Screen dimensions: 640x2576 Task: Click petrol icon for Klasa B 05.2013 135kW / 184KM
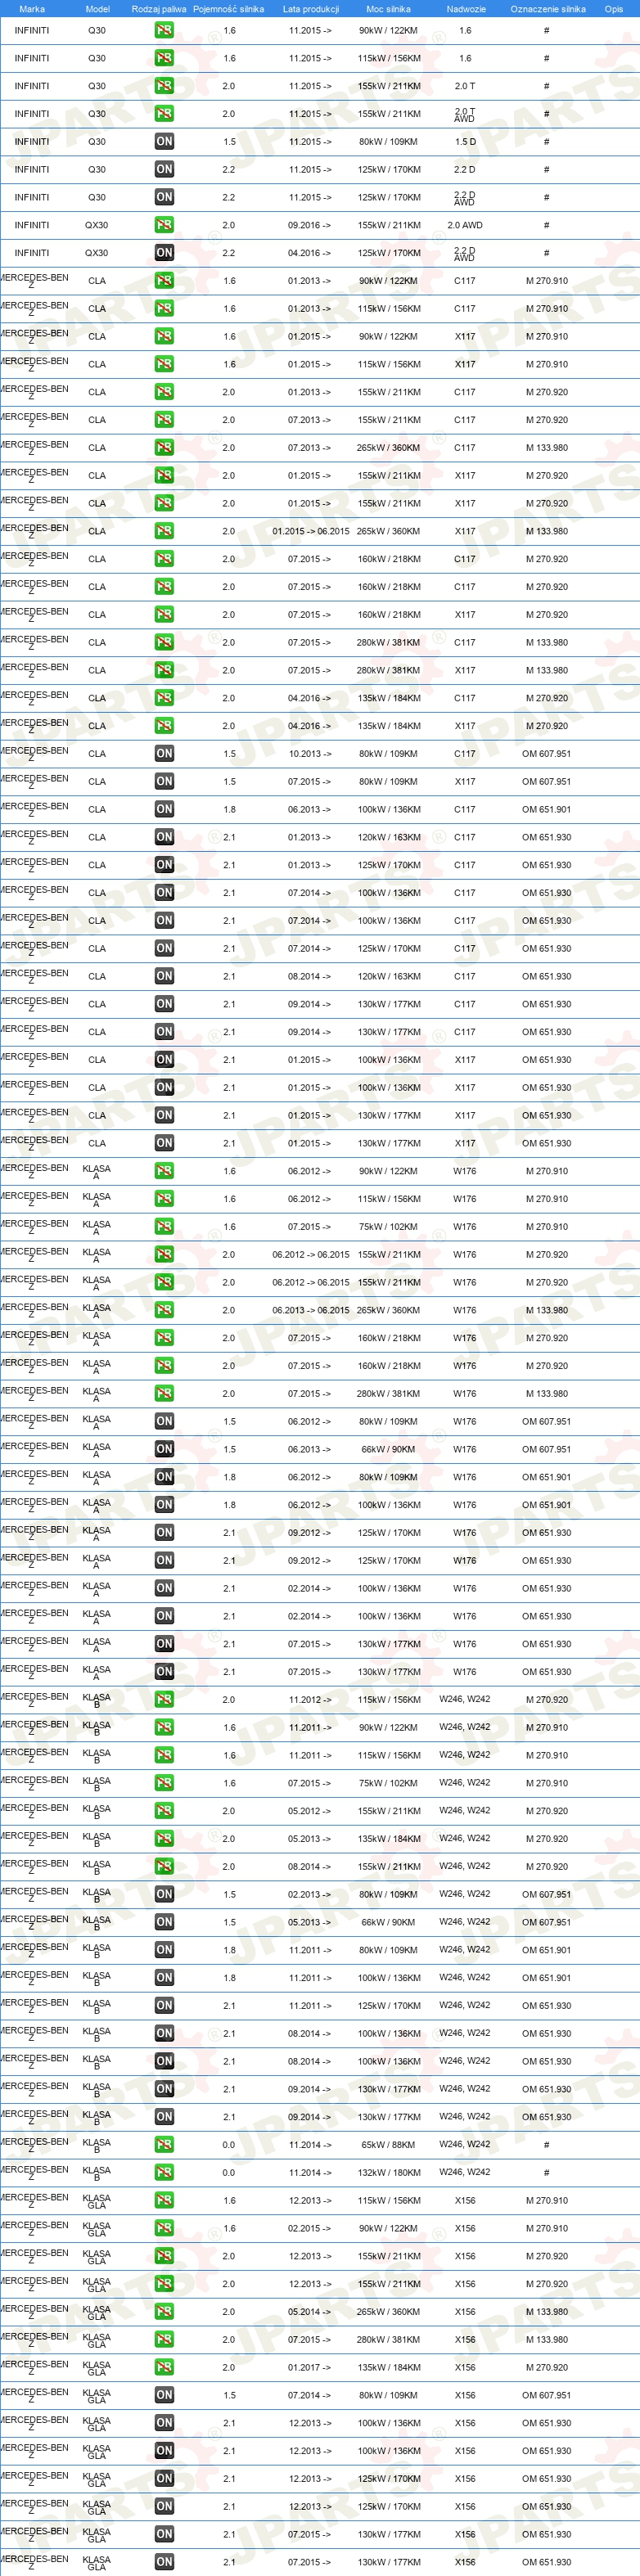164,1839
